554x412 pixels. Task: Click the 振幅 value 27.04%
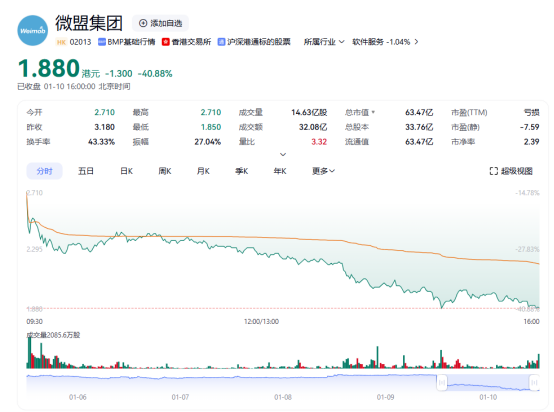[208, 142]
